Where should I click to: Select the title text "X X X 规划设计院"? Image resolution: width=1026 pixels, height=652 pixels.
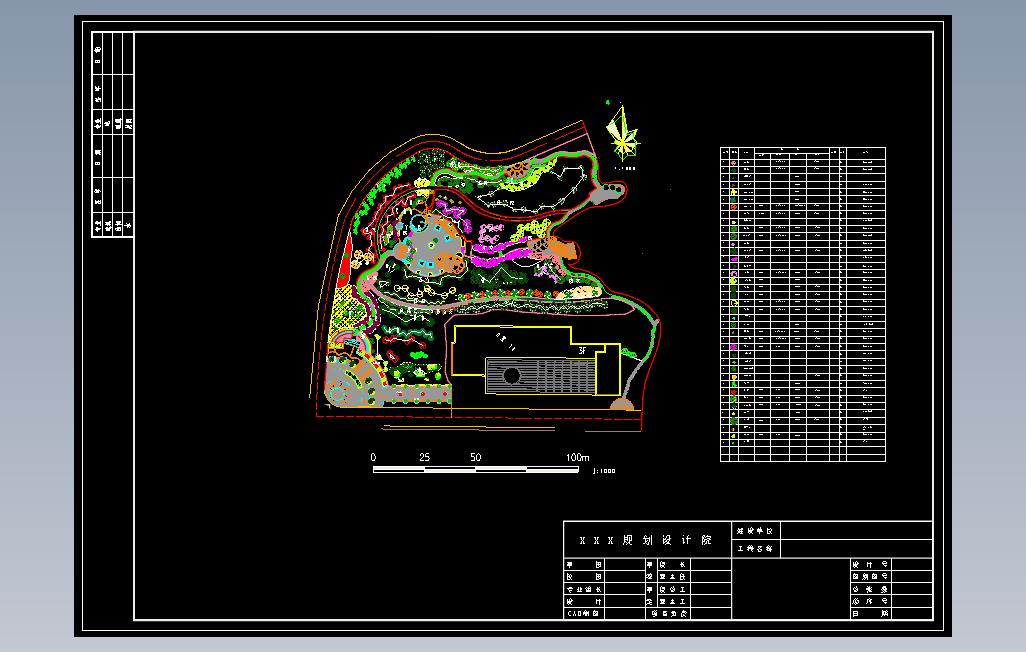[646, 540]
